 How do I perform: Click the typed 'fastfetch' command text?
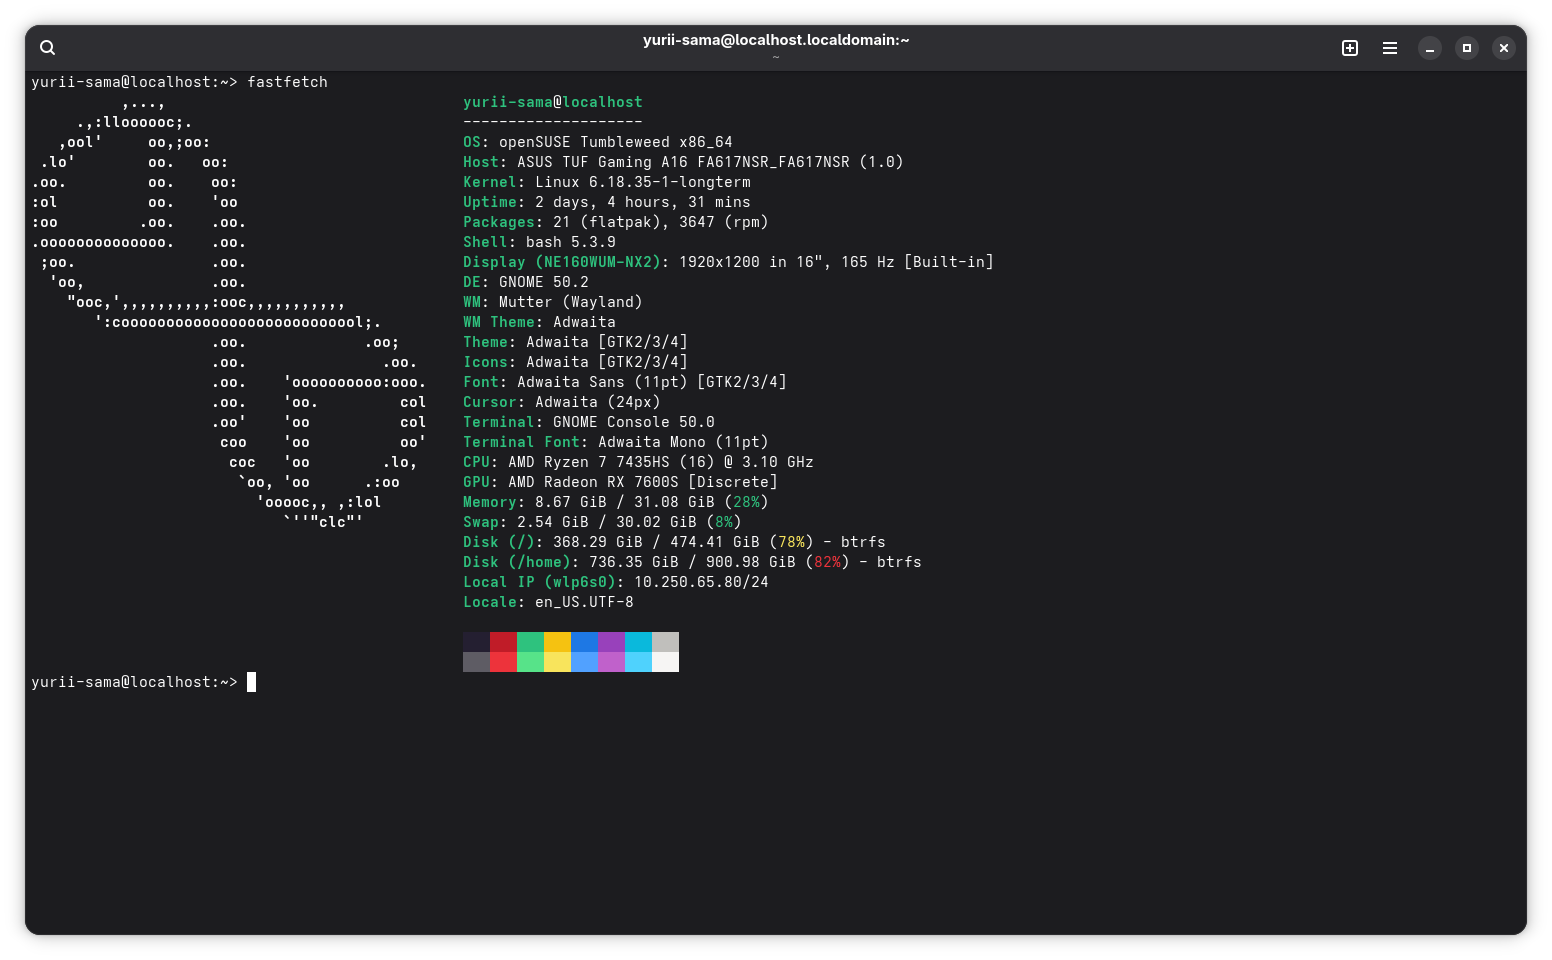point(287,82)
